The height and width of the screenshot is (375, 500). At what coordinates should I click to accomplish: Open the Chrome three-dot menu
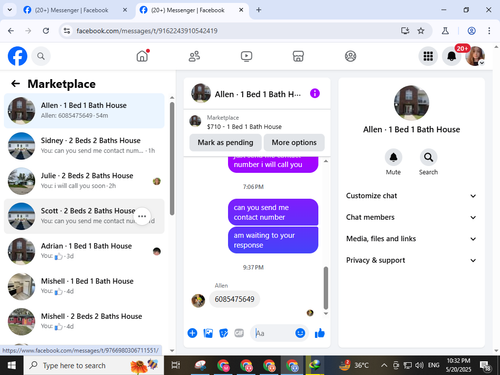(489, 31)
